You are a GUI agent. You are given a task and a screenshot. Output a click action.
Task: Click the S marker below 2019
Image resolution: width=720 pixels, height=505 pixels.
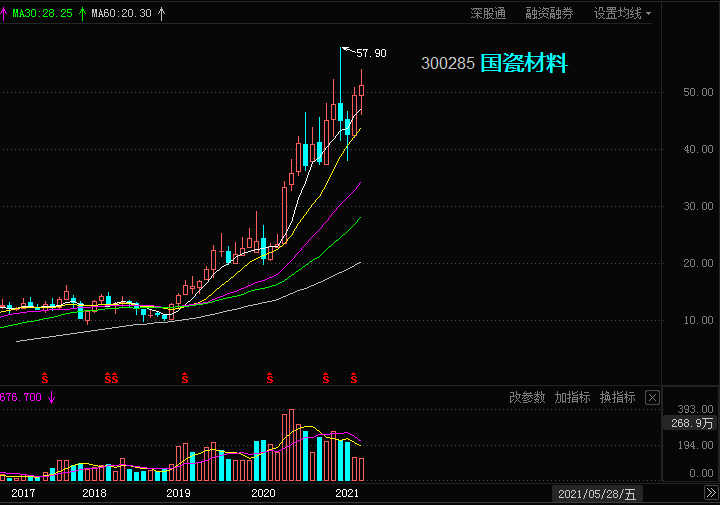(185, 378)
